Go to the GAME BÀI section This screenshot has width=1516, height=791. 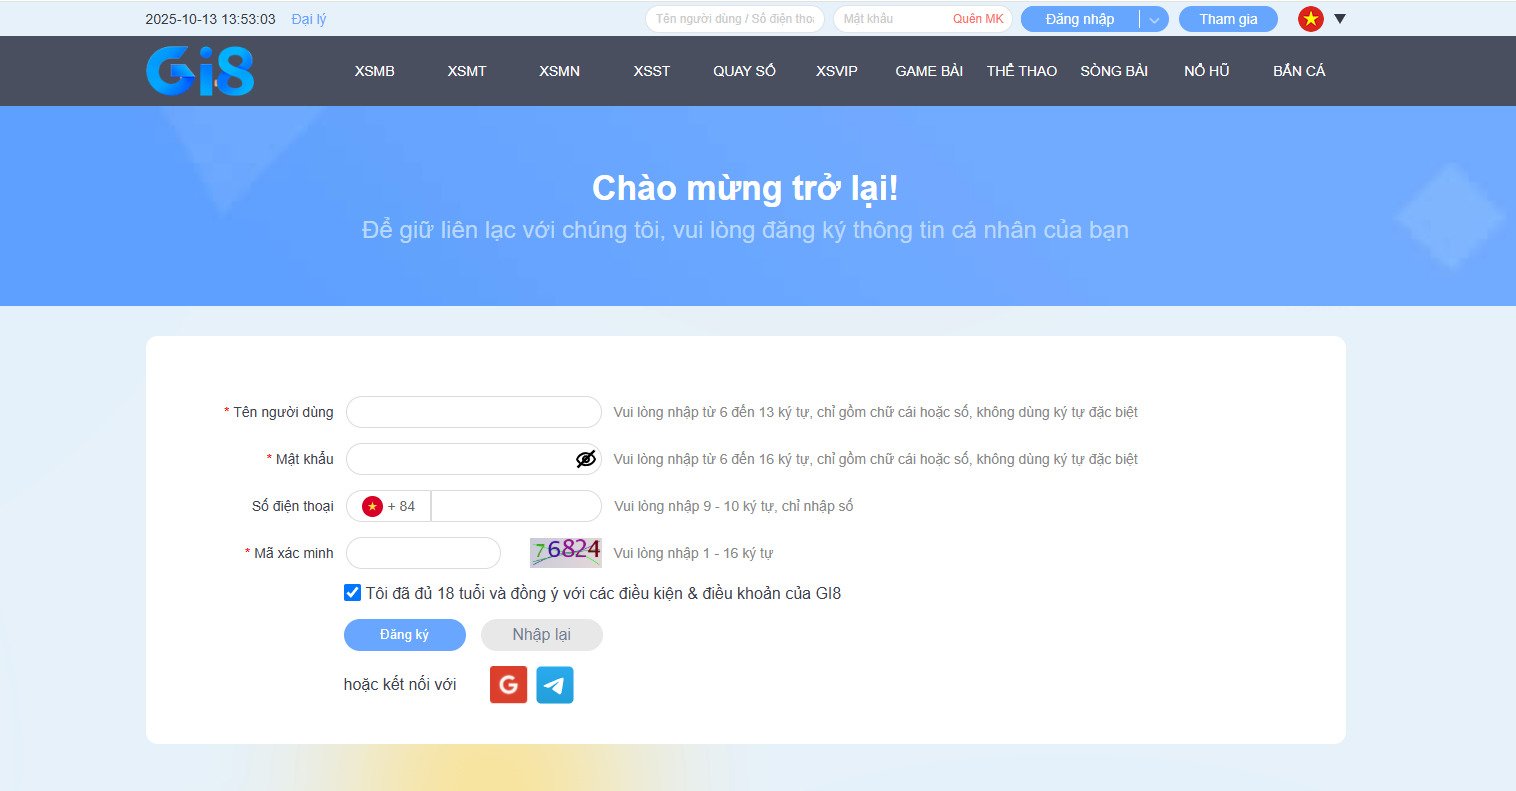(x=928, y=71)
